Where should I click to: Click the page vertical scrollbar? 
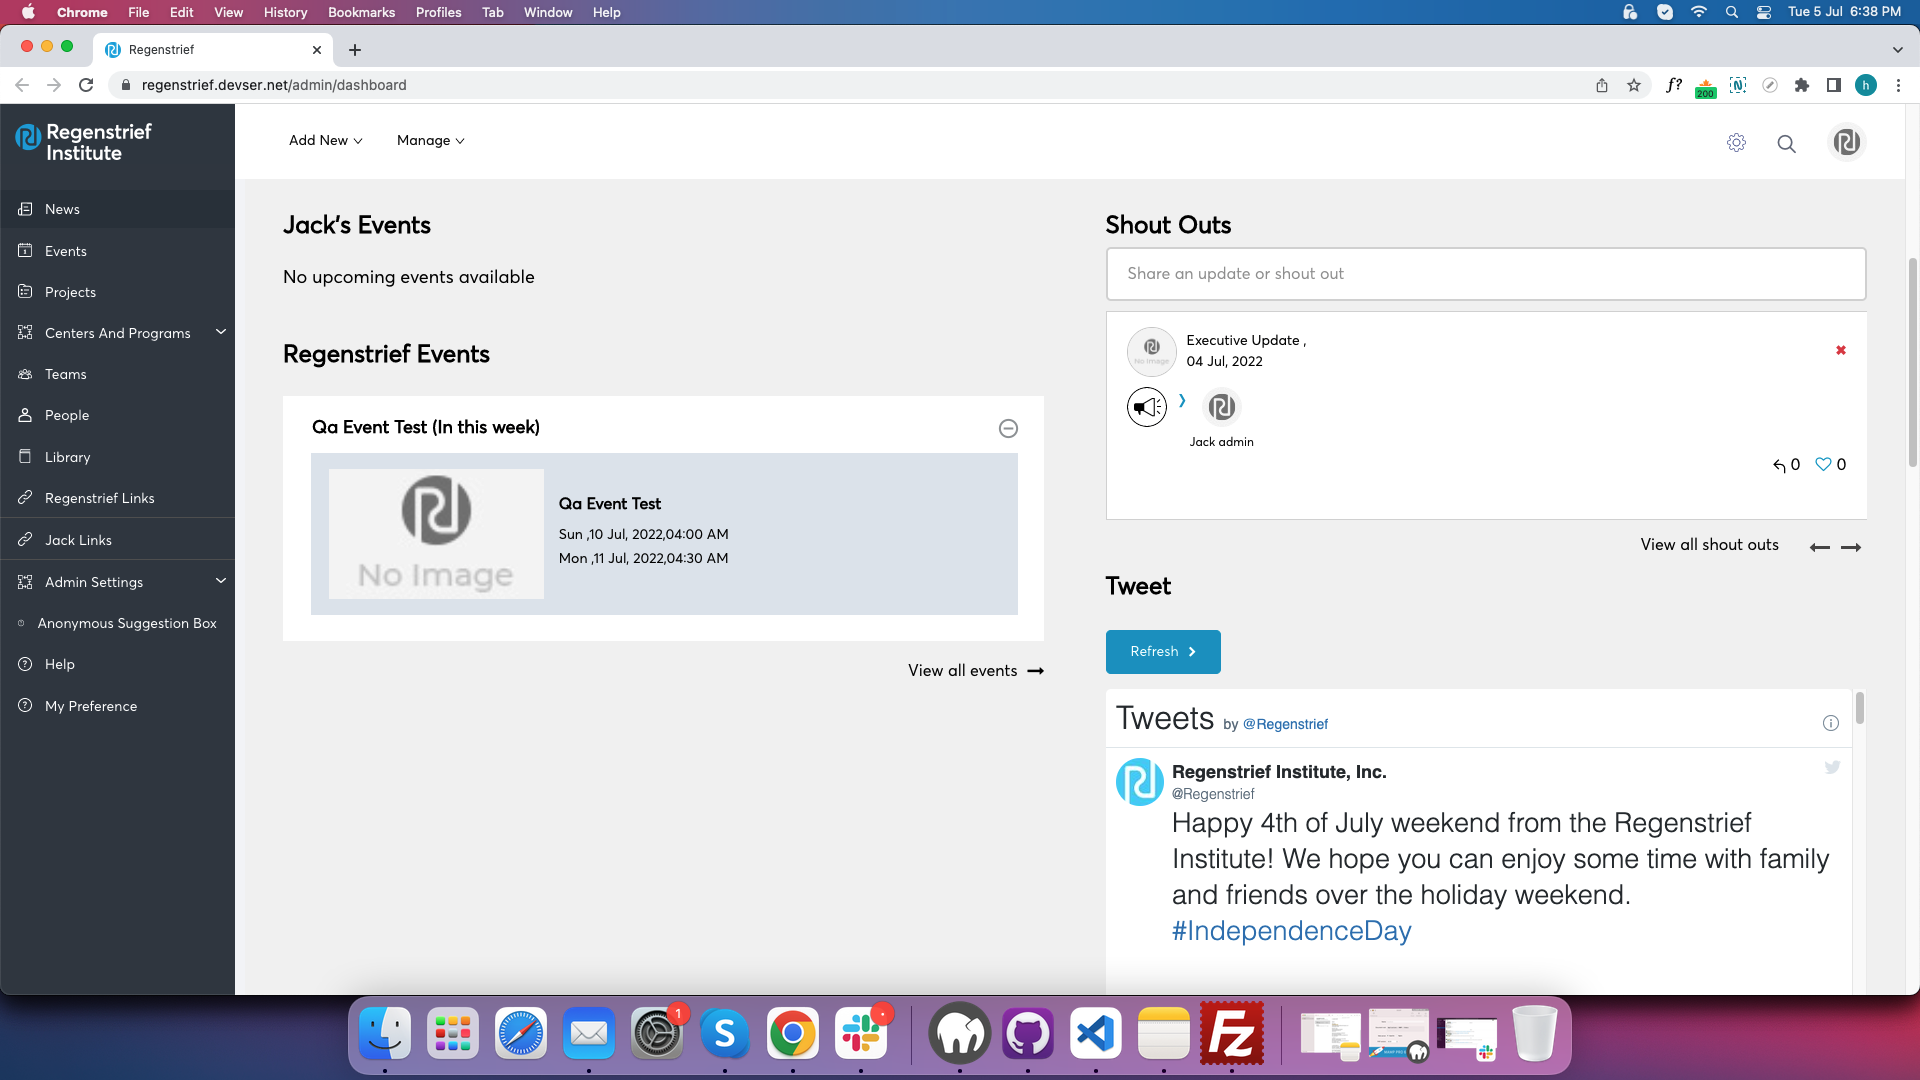click(x=1912, y=362)
